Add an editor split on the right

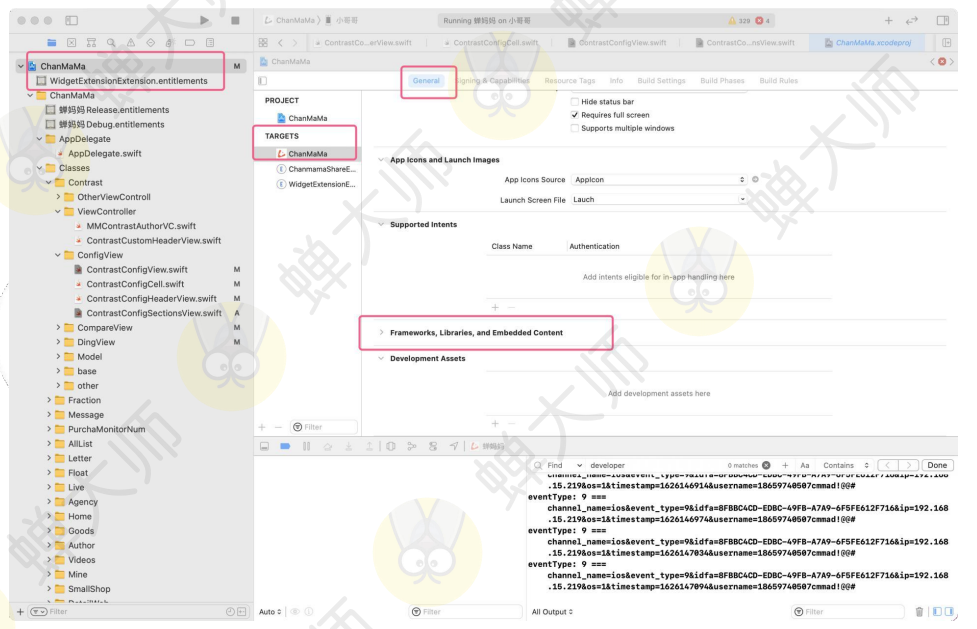[946, 43]
